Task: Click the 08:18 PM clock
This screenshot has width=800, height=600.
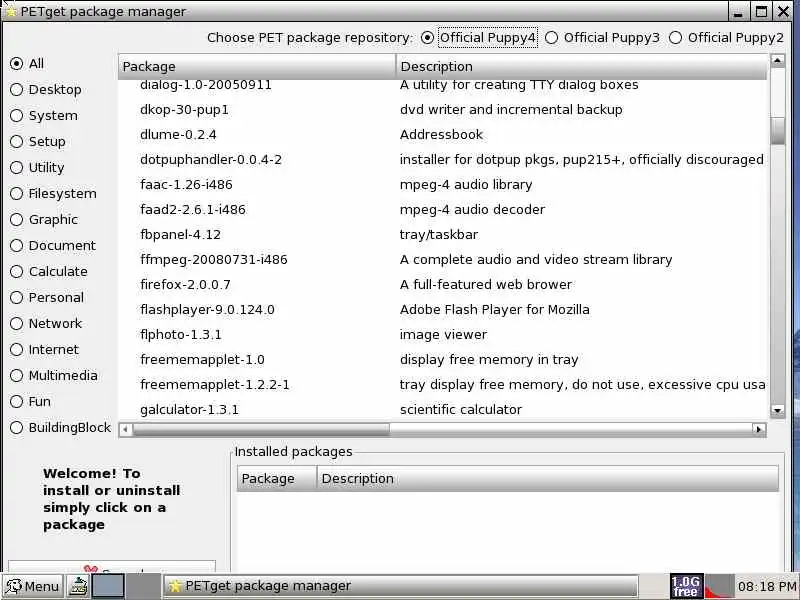Action: [x=767, y=586]
